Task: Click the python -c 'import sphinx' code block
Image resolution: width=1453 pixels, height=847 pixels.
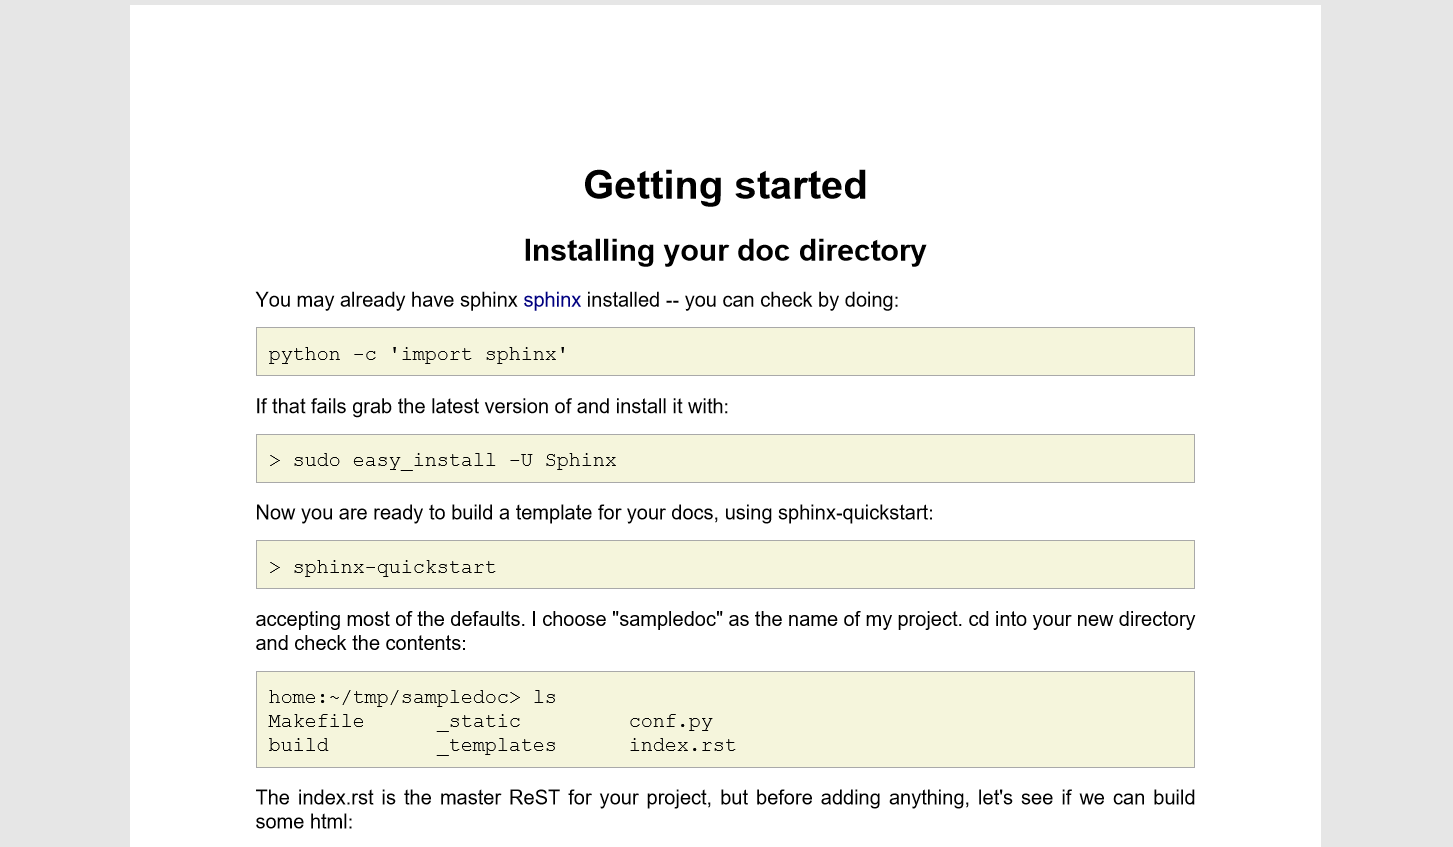Action: click(418, 354)
